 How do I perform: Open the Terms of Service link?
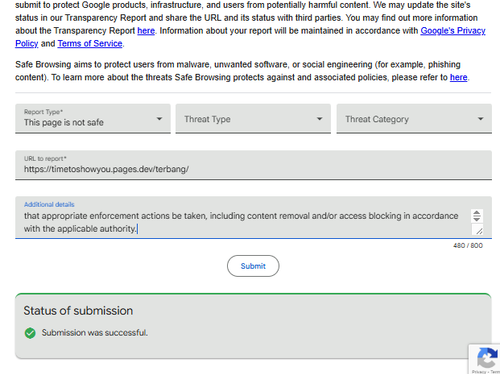click(90, 43)
